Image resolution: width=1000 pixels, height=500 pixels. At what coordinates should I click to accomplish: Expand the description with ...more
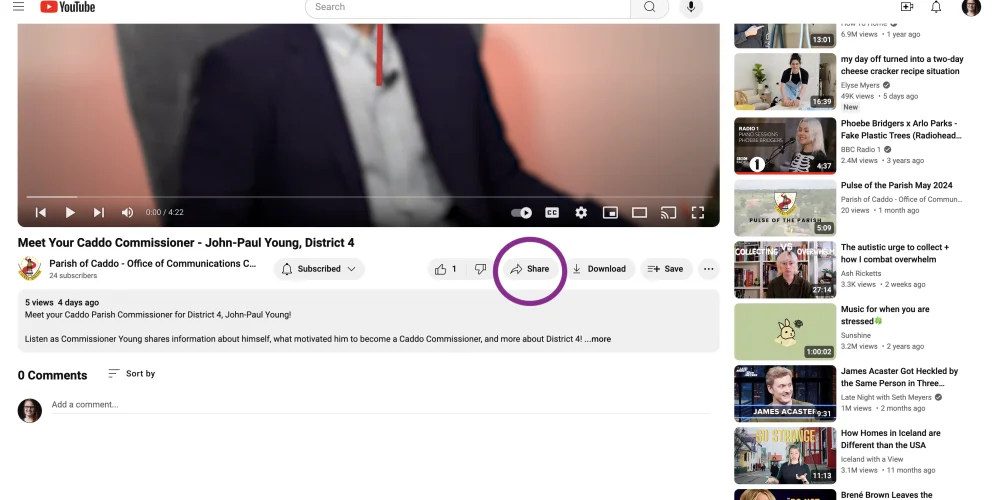[598, 339]
